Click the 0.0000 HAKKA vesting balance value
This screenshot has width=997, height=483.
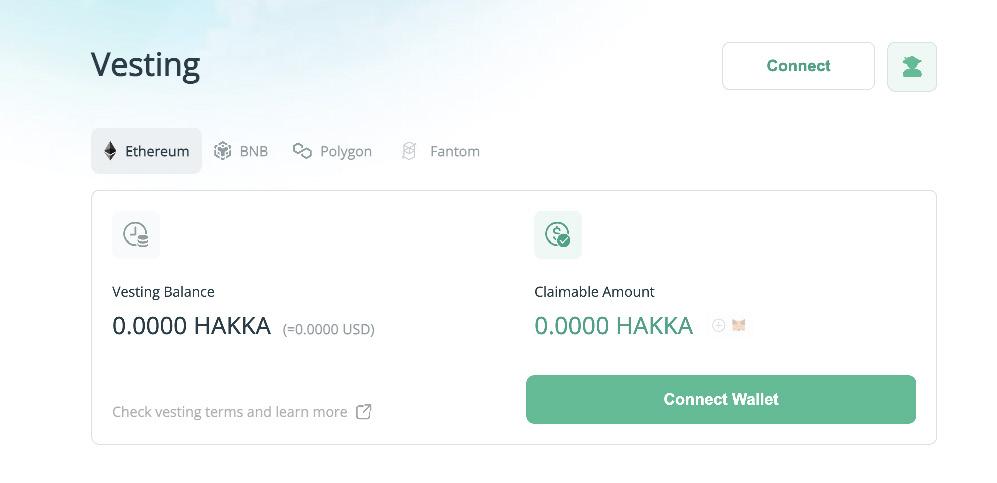click(191, 326)
